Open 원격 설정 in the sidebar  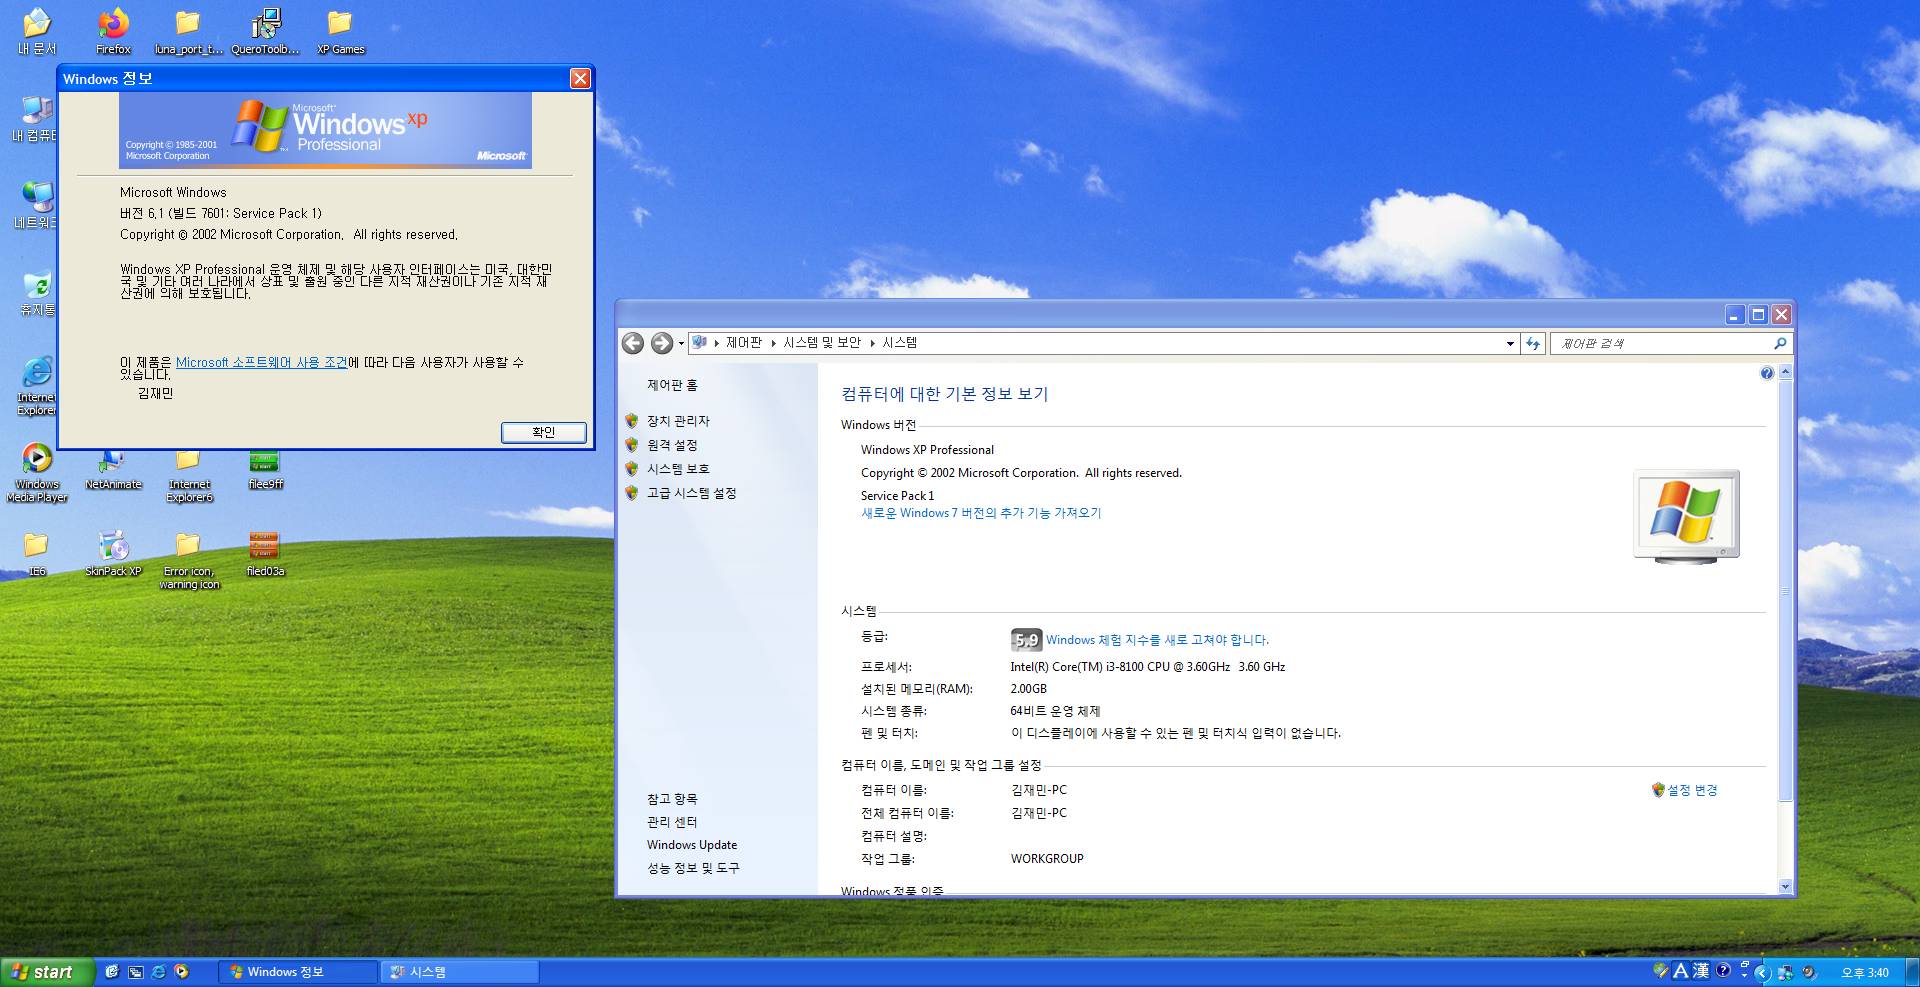point(672,445)
